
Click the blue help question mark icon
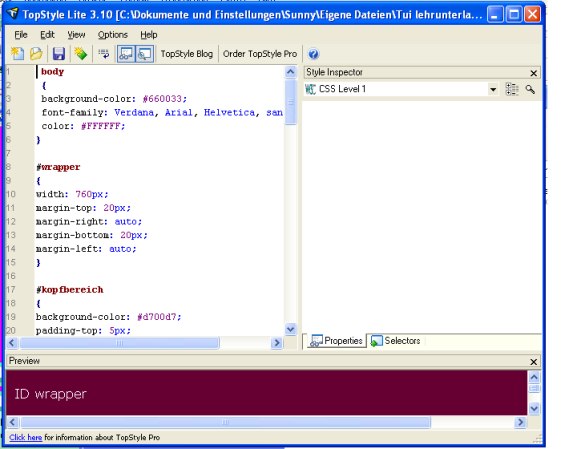pos(313,54)
